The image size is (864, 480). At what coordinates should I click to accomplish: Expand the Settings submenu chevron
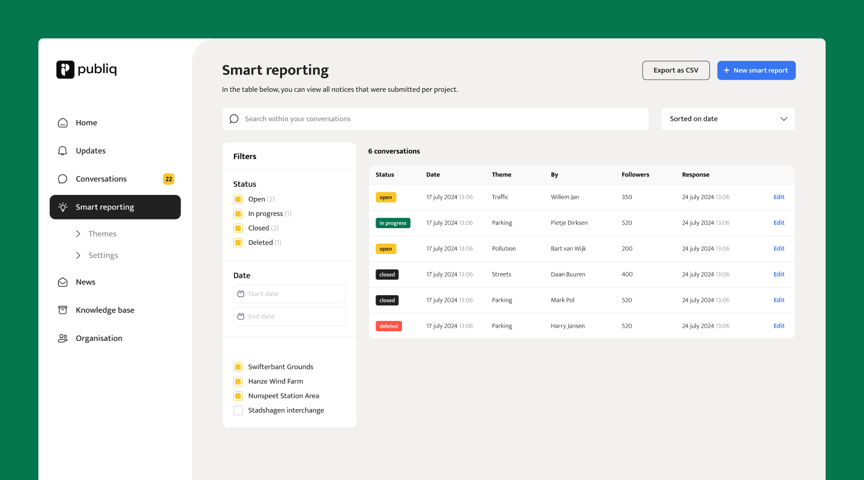click(78, 255)
